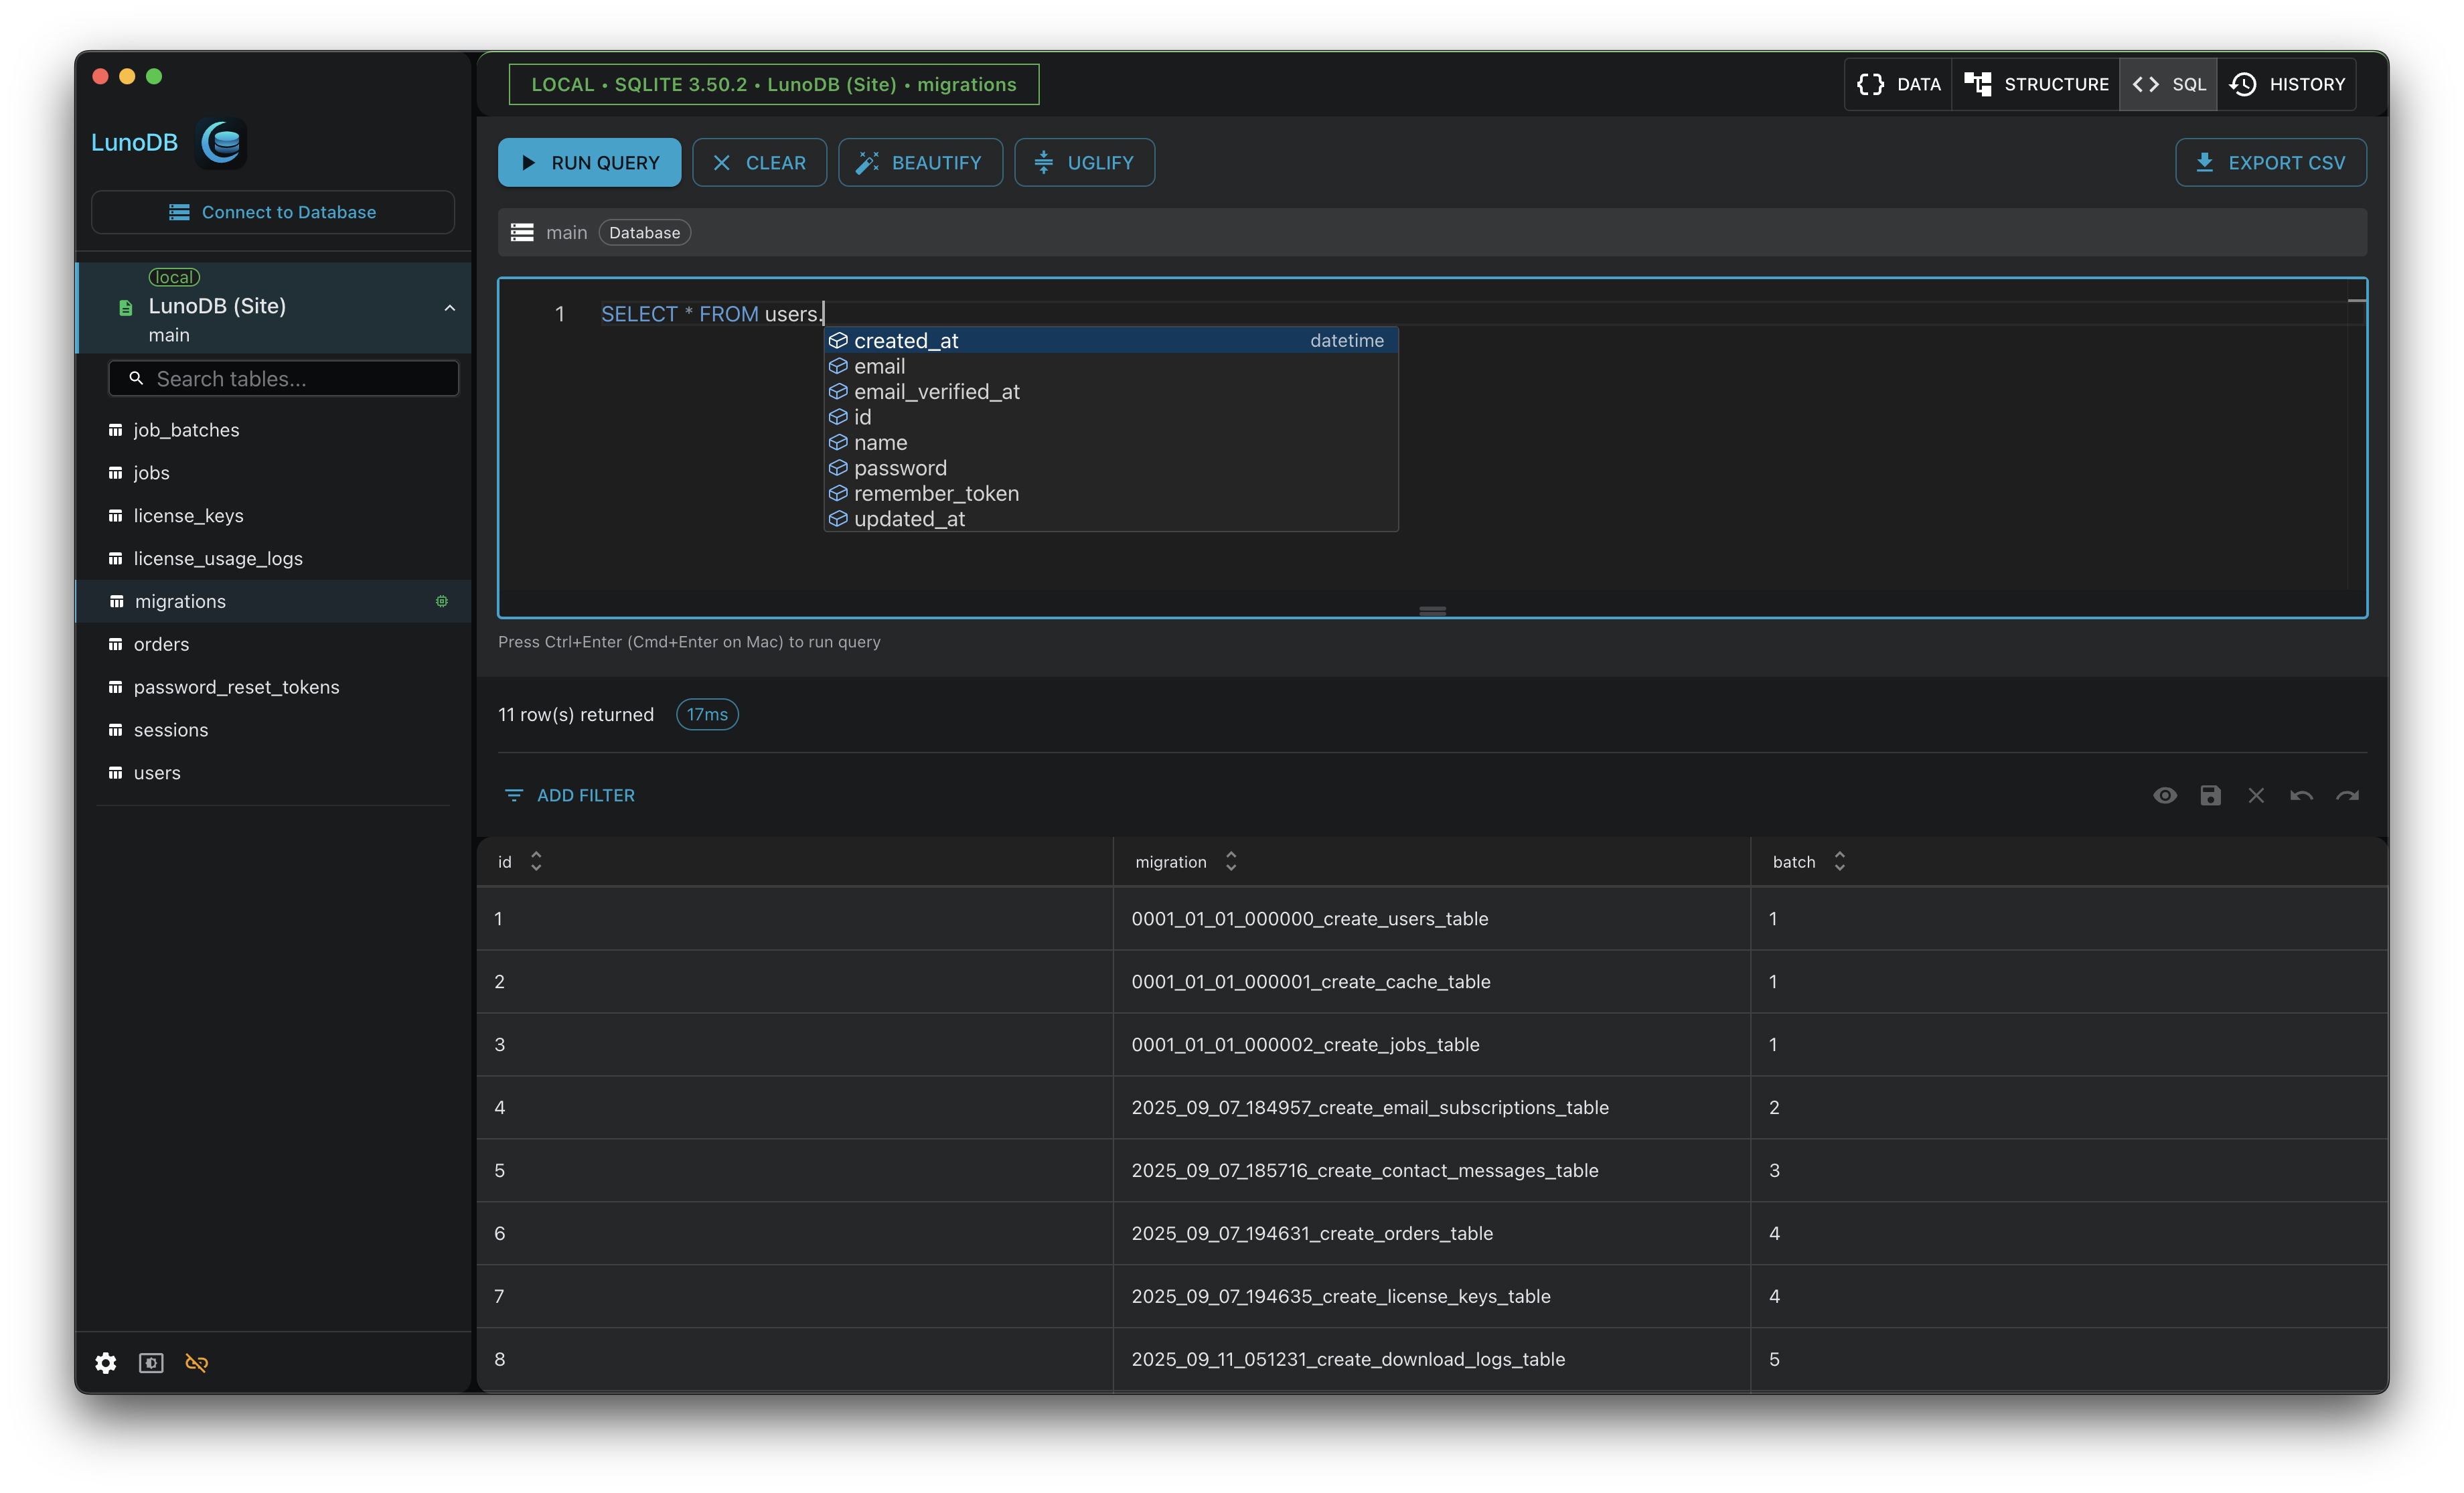
Task: Toggle the theme icon in sidebar footer
Action: [x=151, y=1363]
